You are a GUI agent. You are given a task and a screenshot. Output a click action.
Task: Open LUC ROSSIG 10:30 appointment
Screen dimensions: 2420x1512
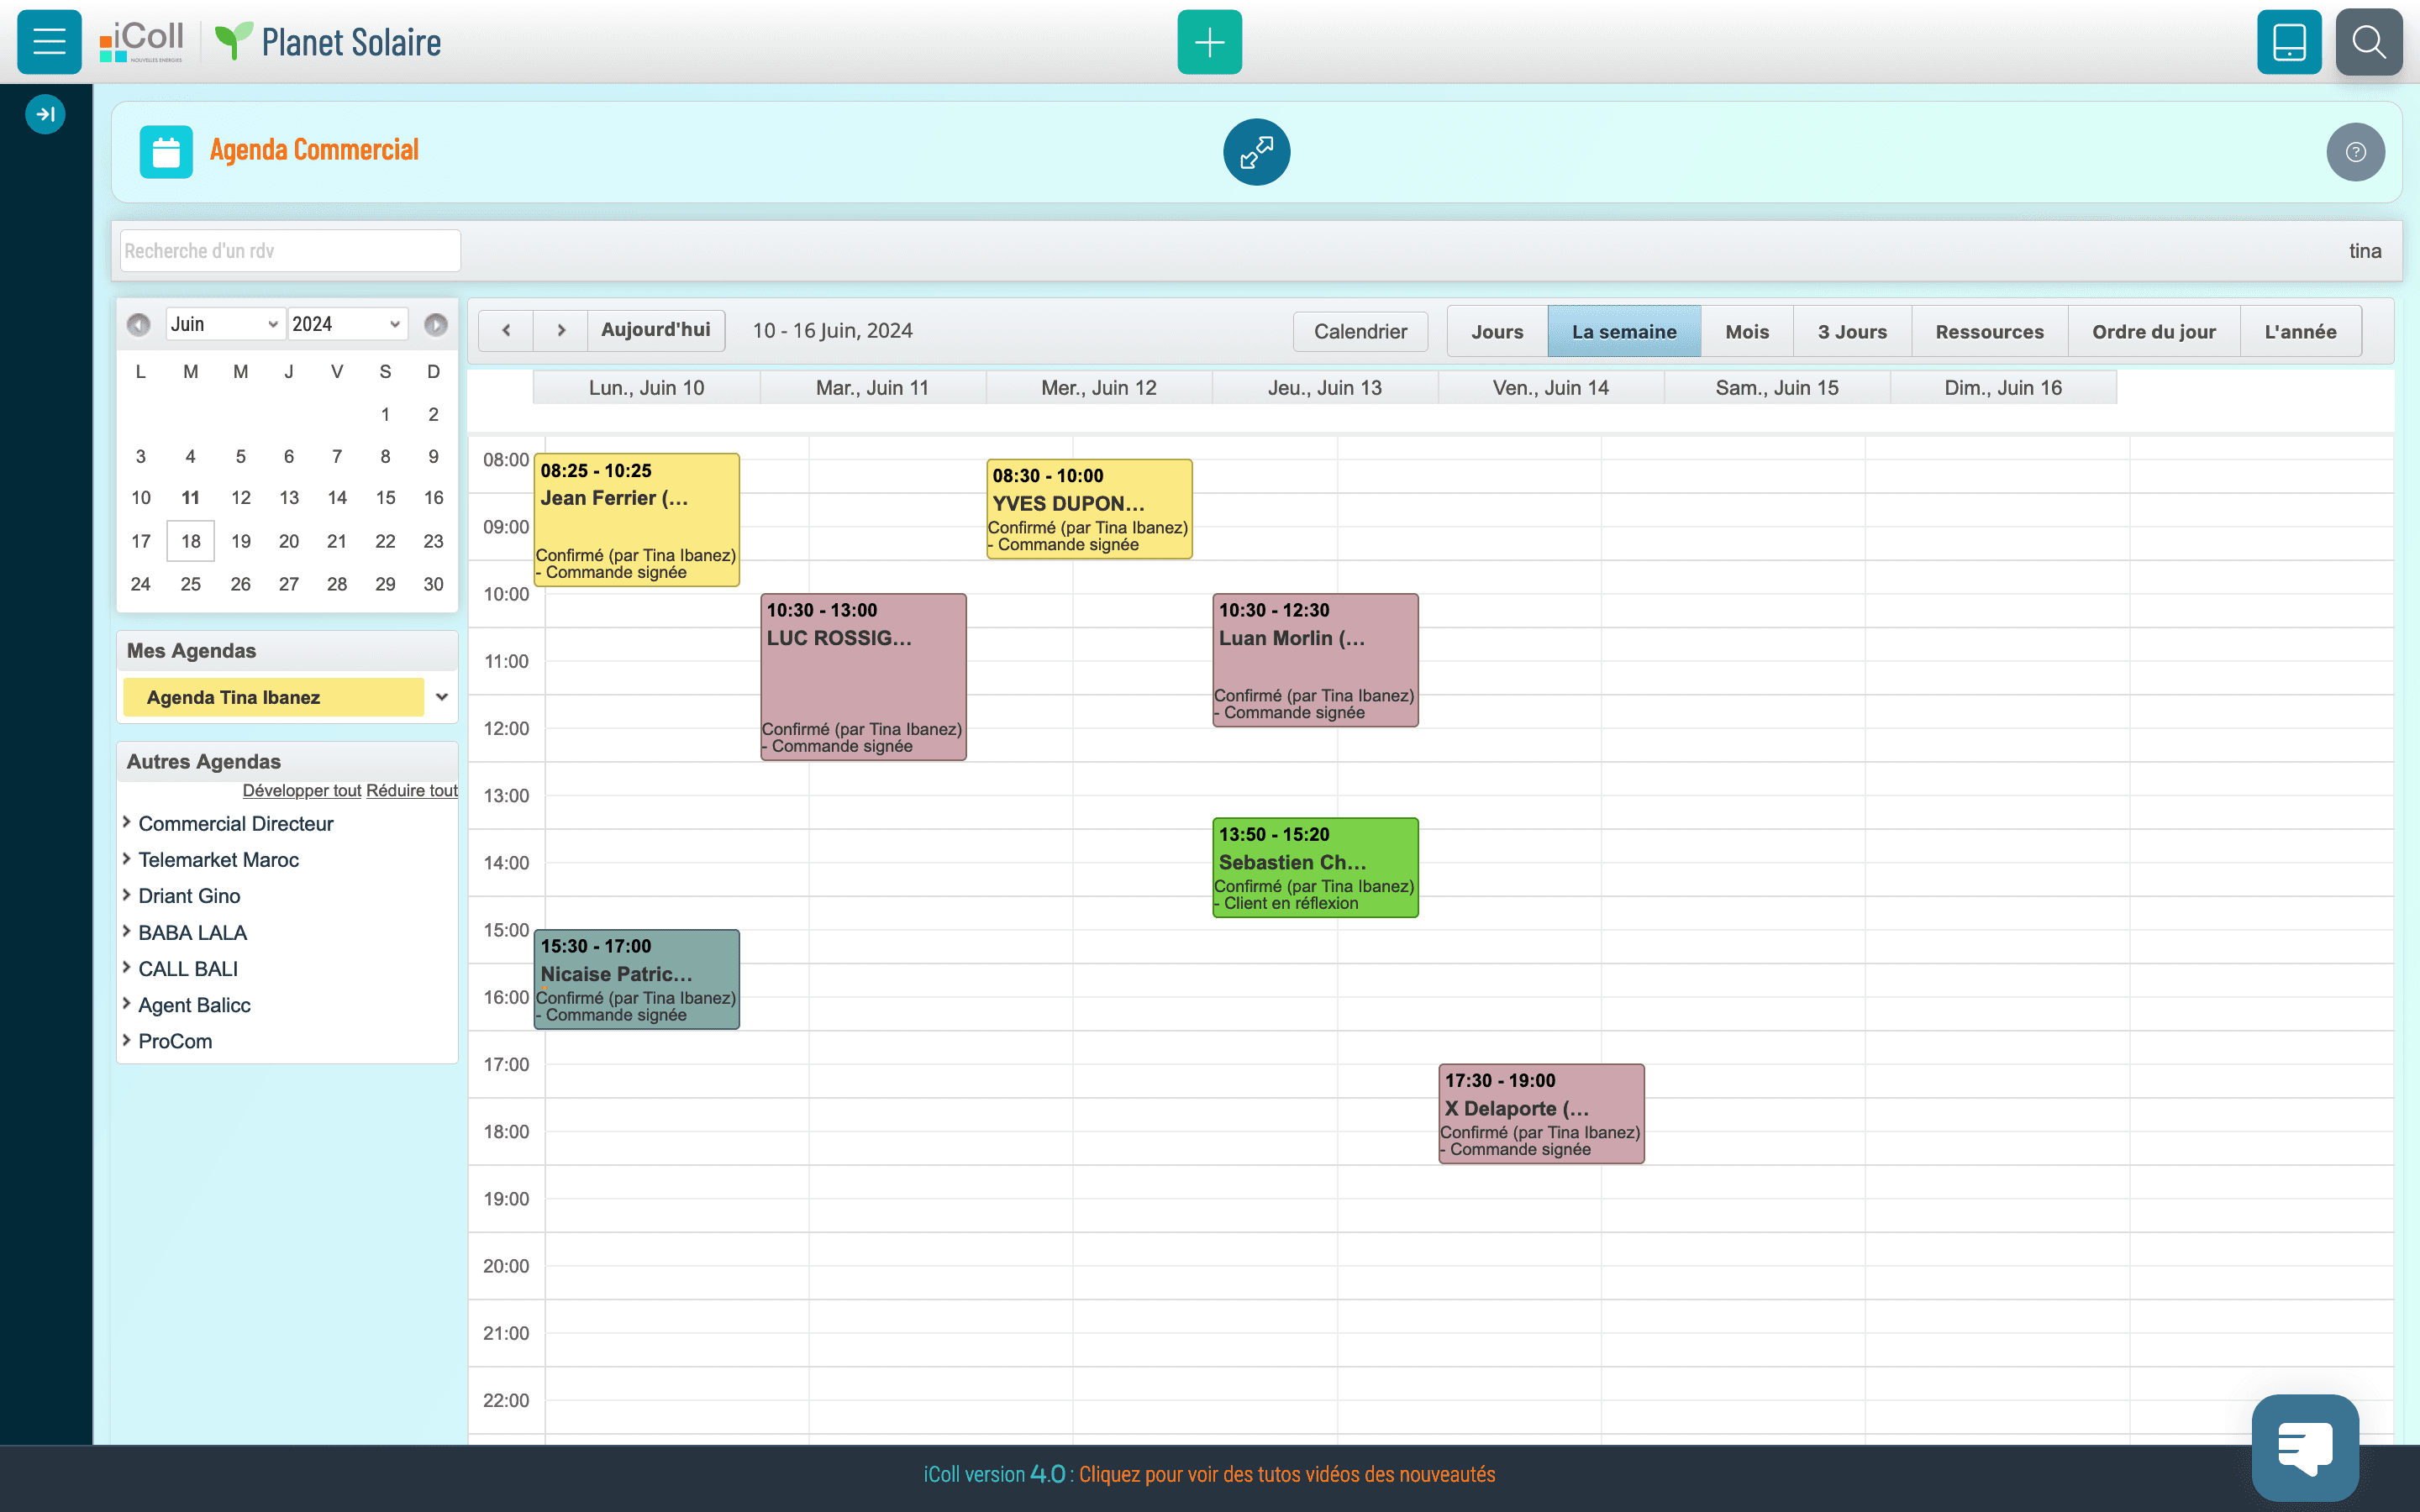click(863, 677)
